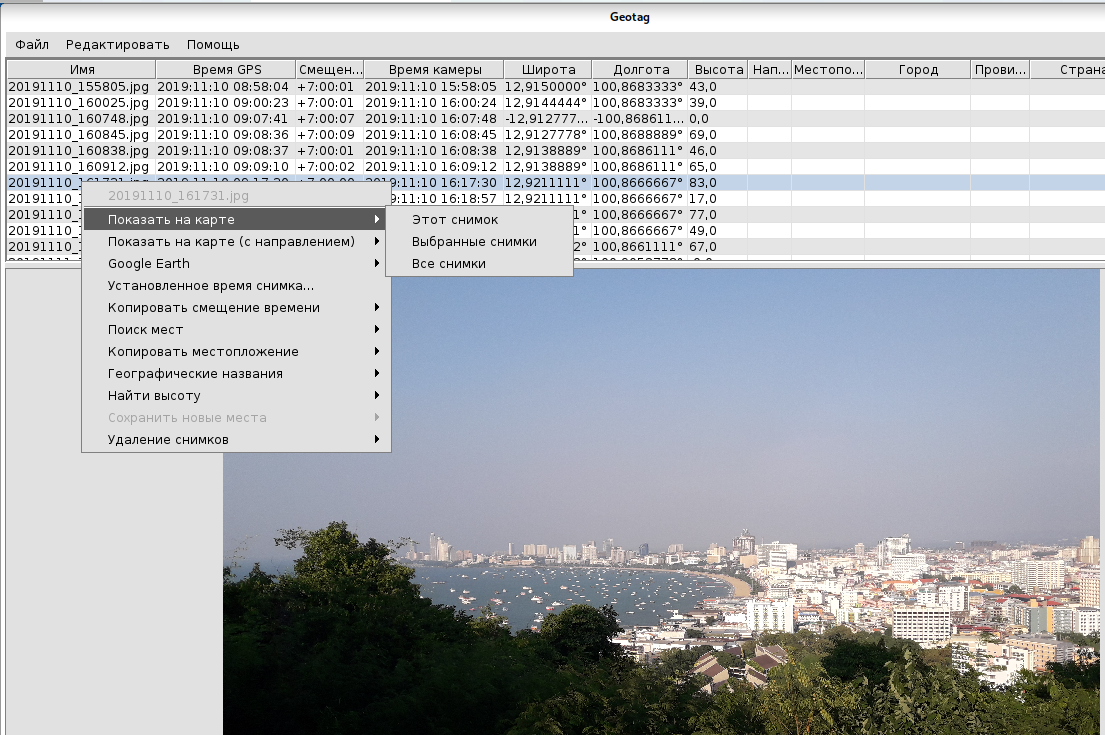Sort by the 'Имя' column header

click(x=82, y=70)
